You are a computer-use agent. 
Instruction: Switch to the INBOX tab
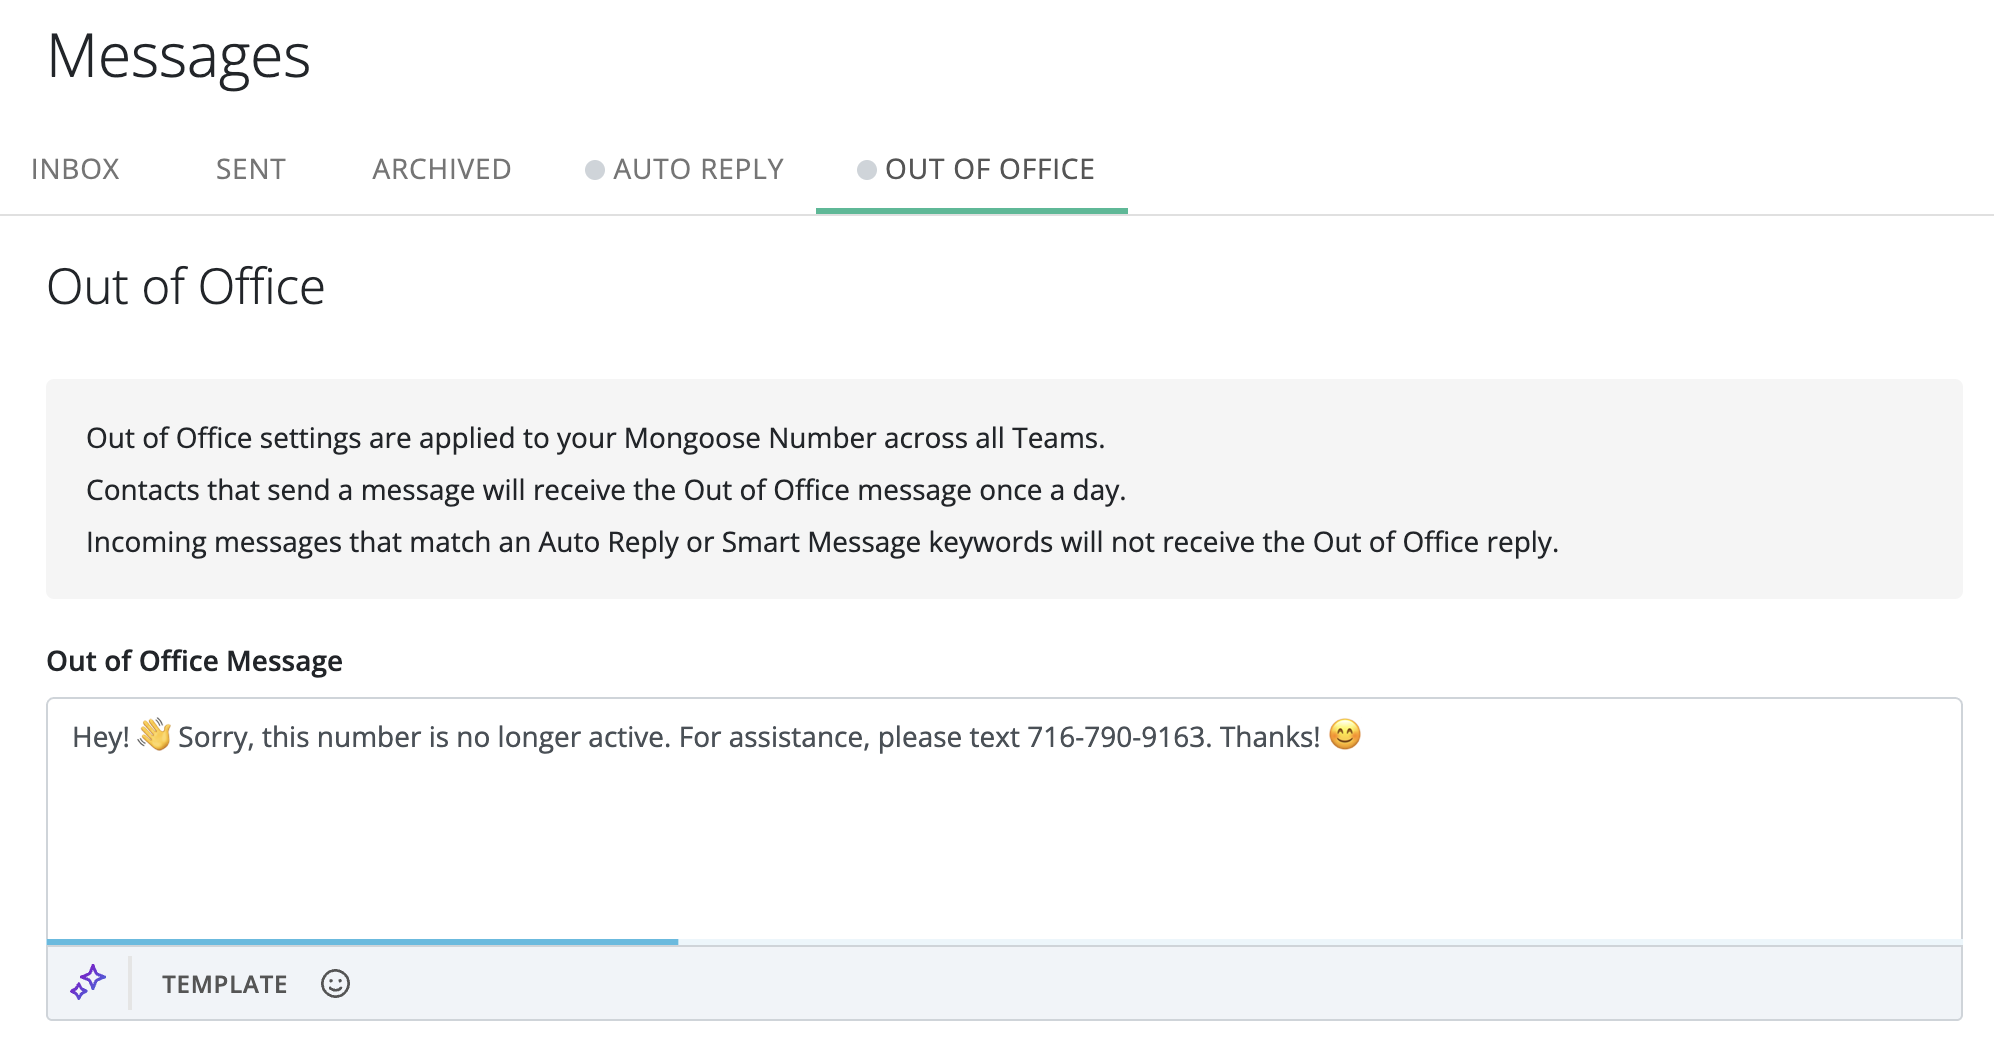[x=75, y=169]
